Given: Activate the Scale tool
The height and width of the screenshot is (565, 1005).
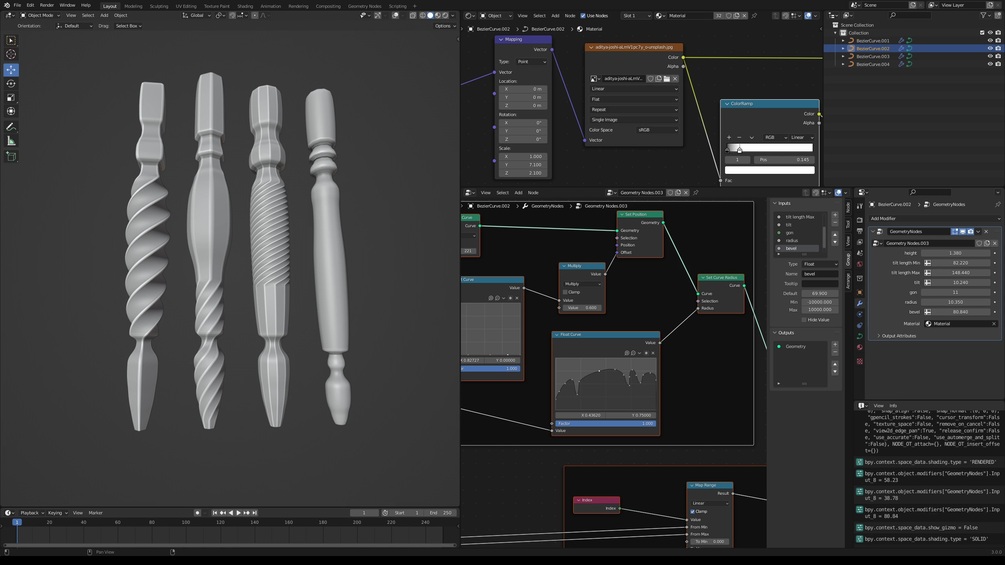Looking at the screenshot, I should [11, 97].
